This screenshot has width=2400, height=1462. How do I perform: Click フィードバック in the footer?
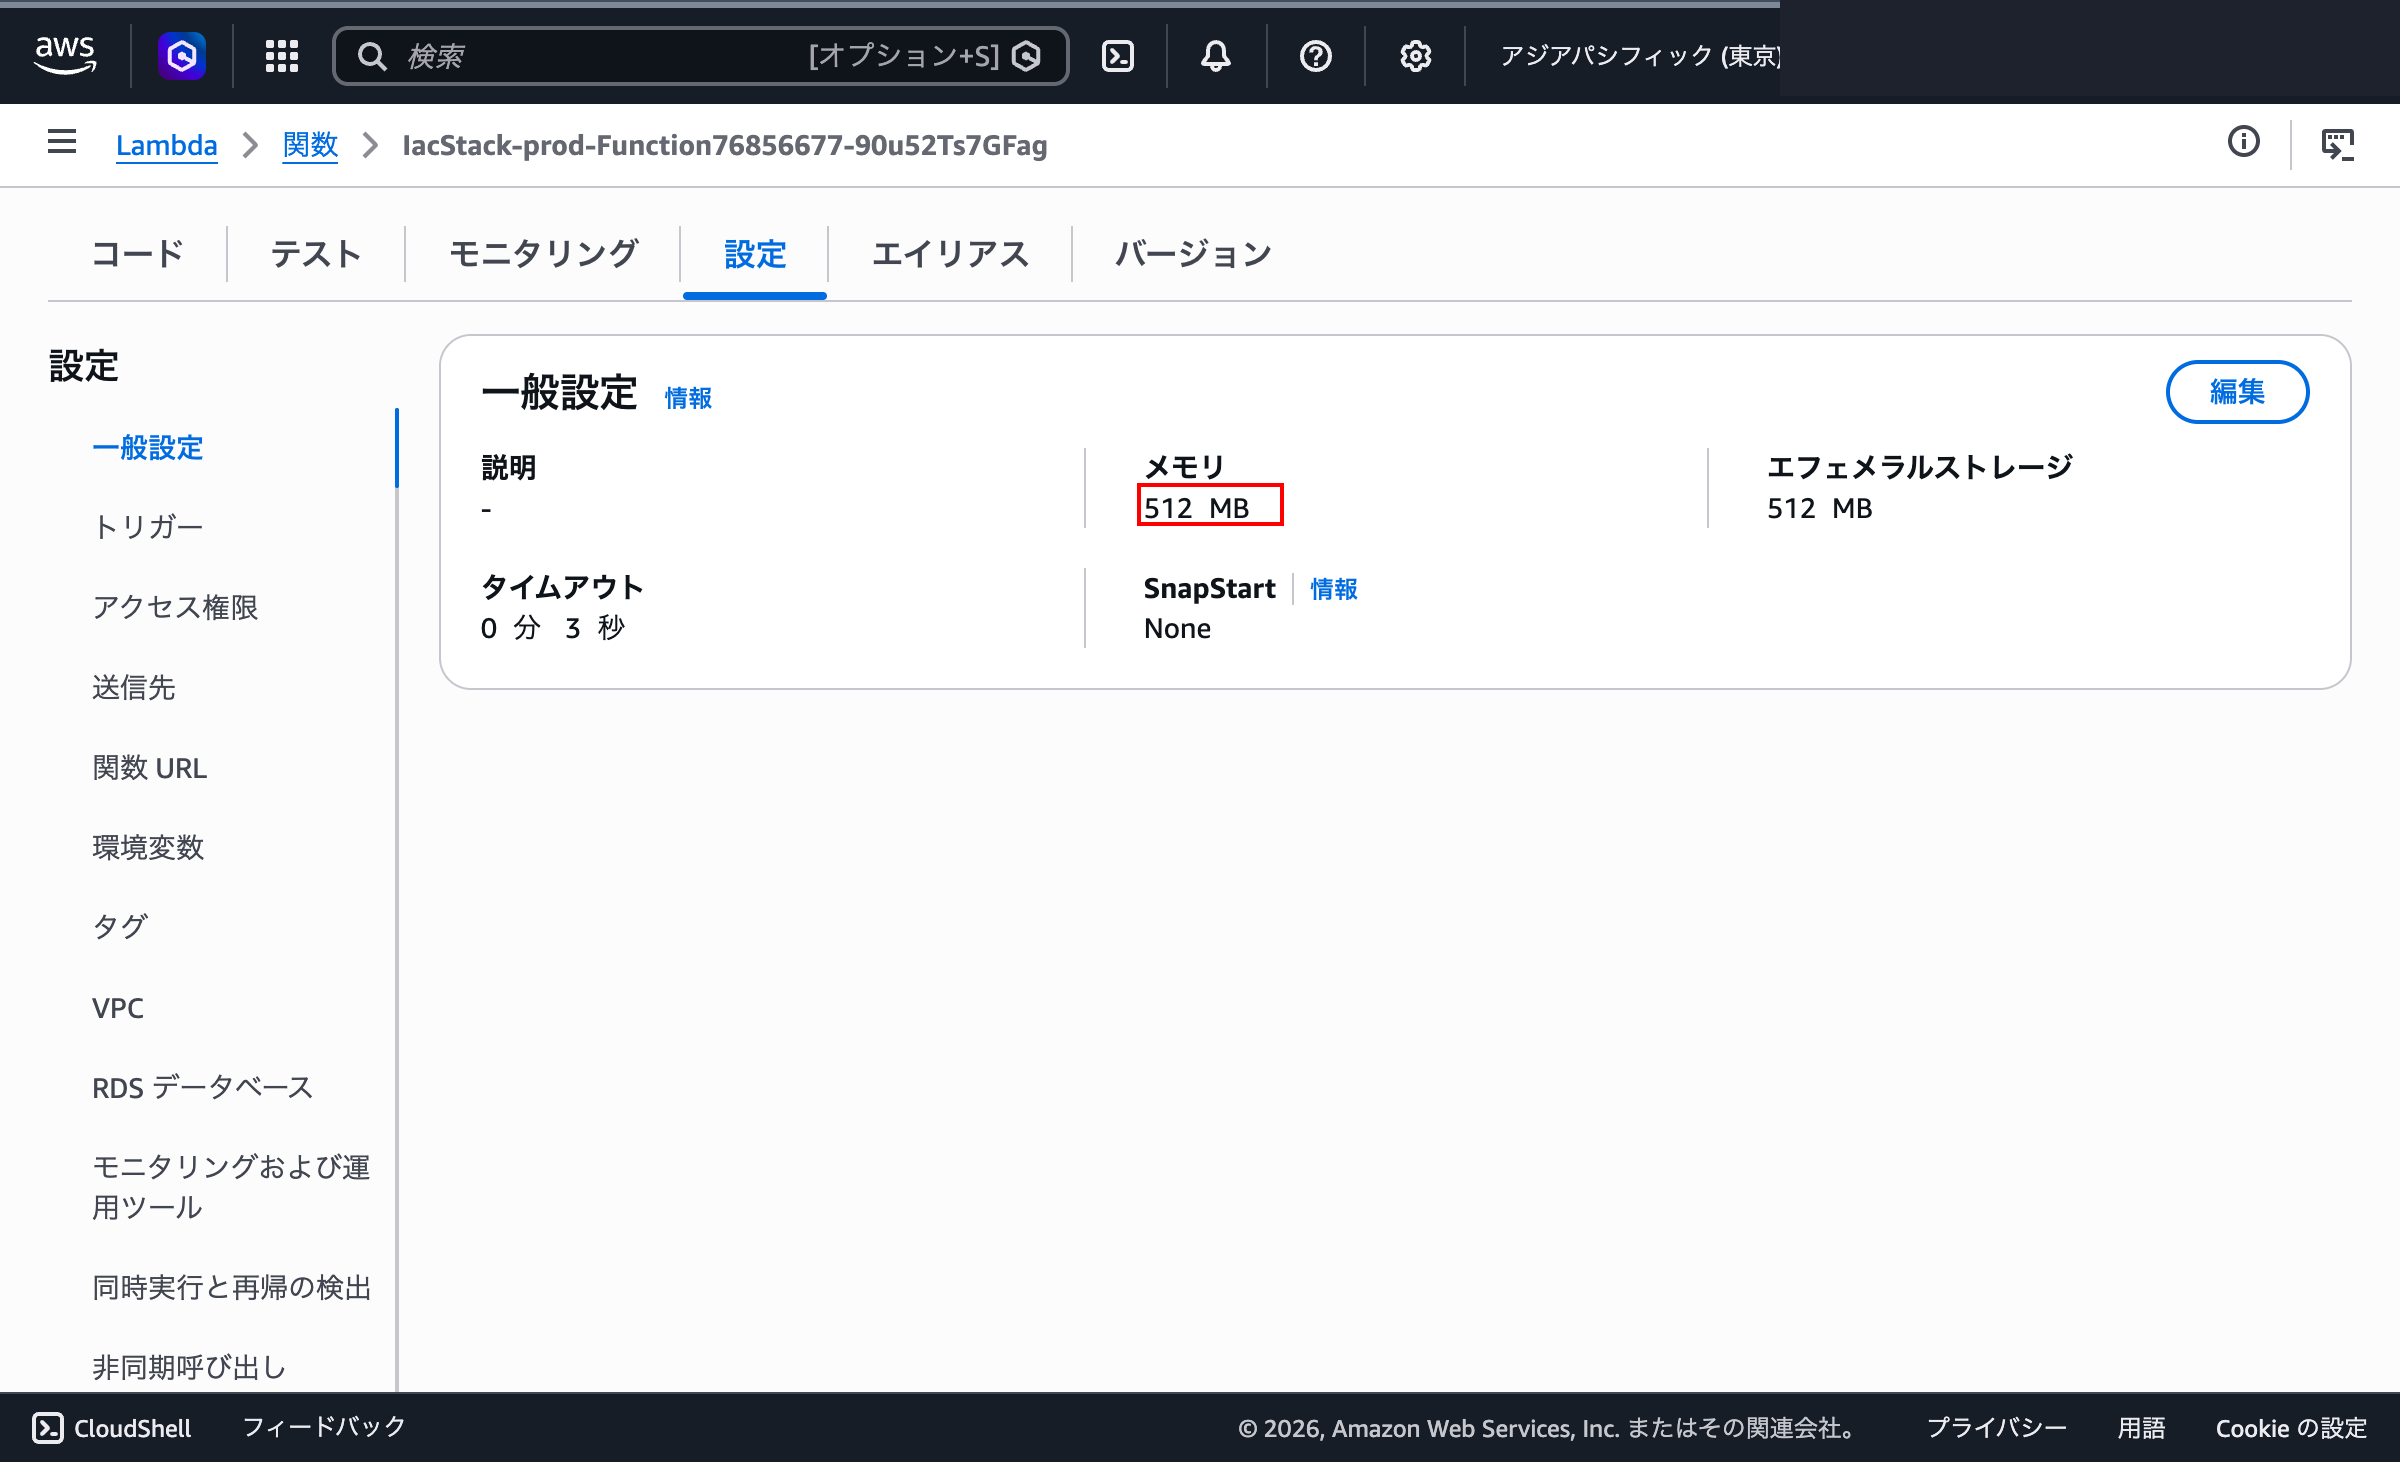(324, 1427)
